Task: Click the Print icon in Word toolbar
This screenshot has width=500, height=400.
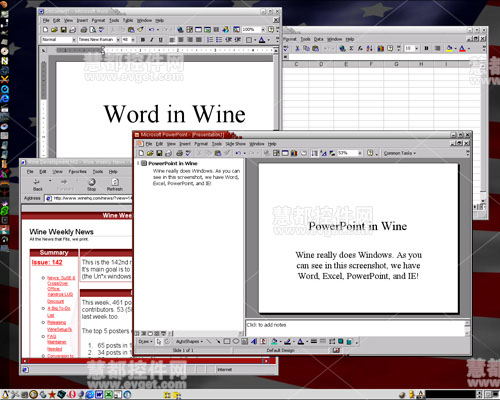Action: (x=84, y=30)
